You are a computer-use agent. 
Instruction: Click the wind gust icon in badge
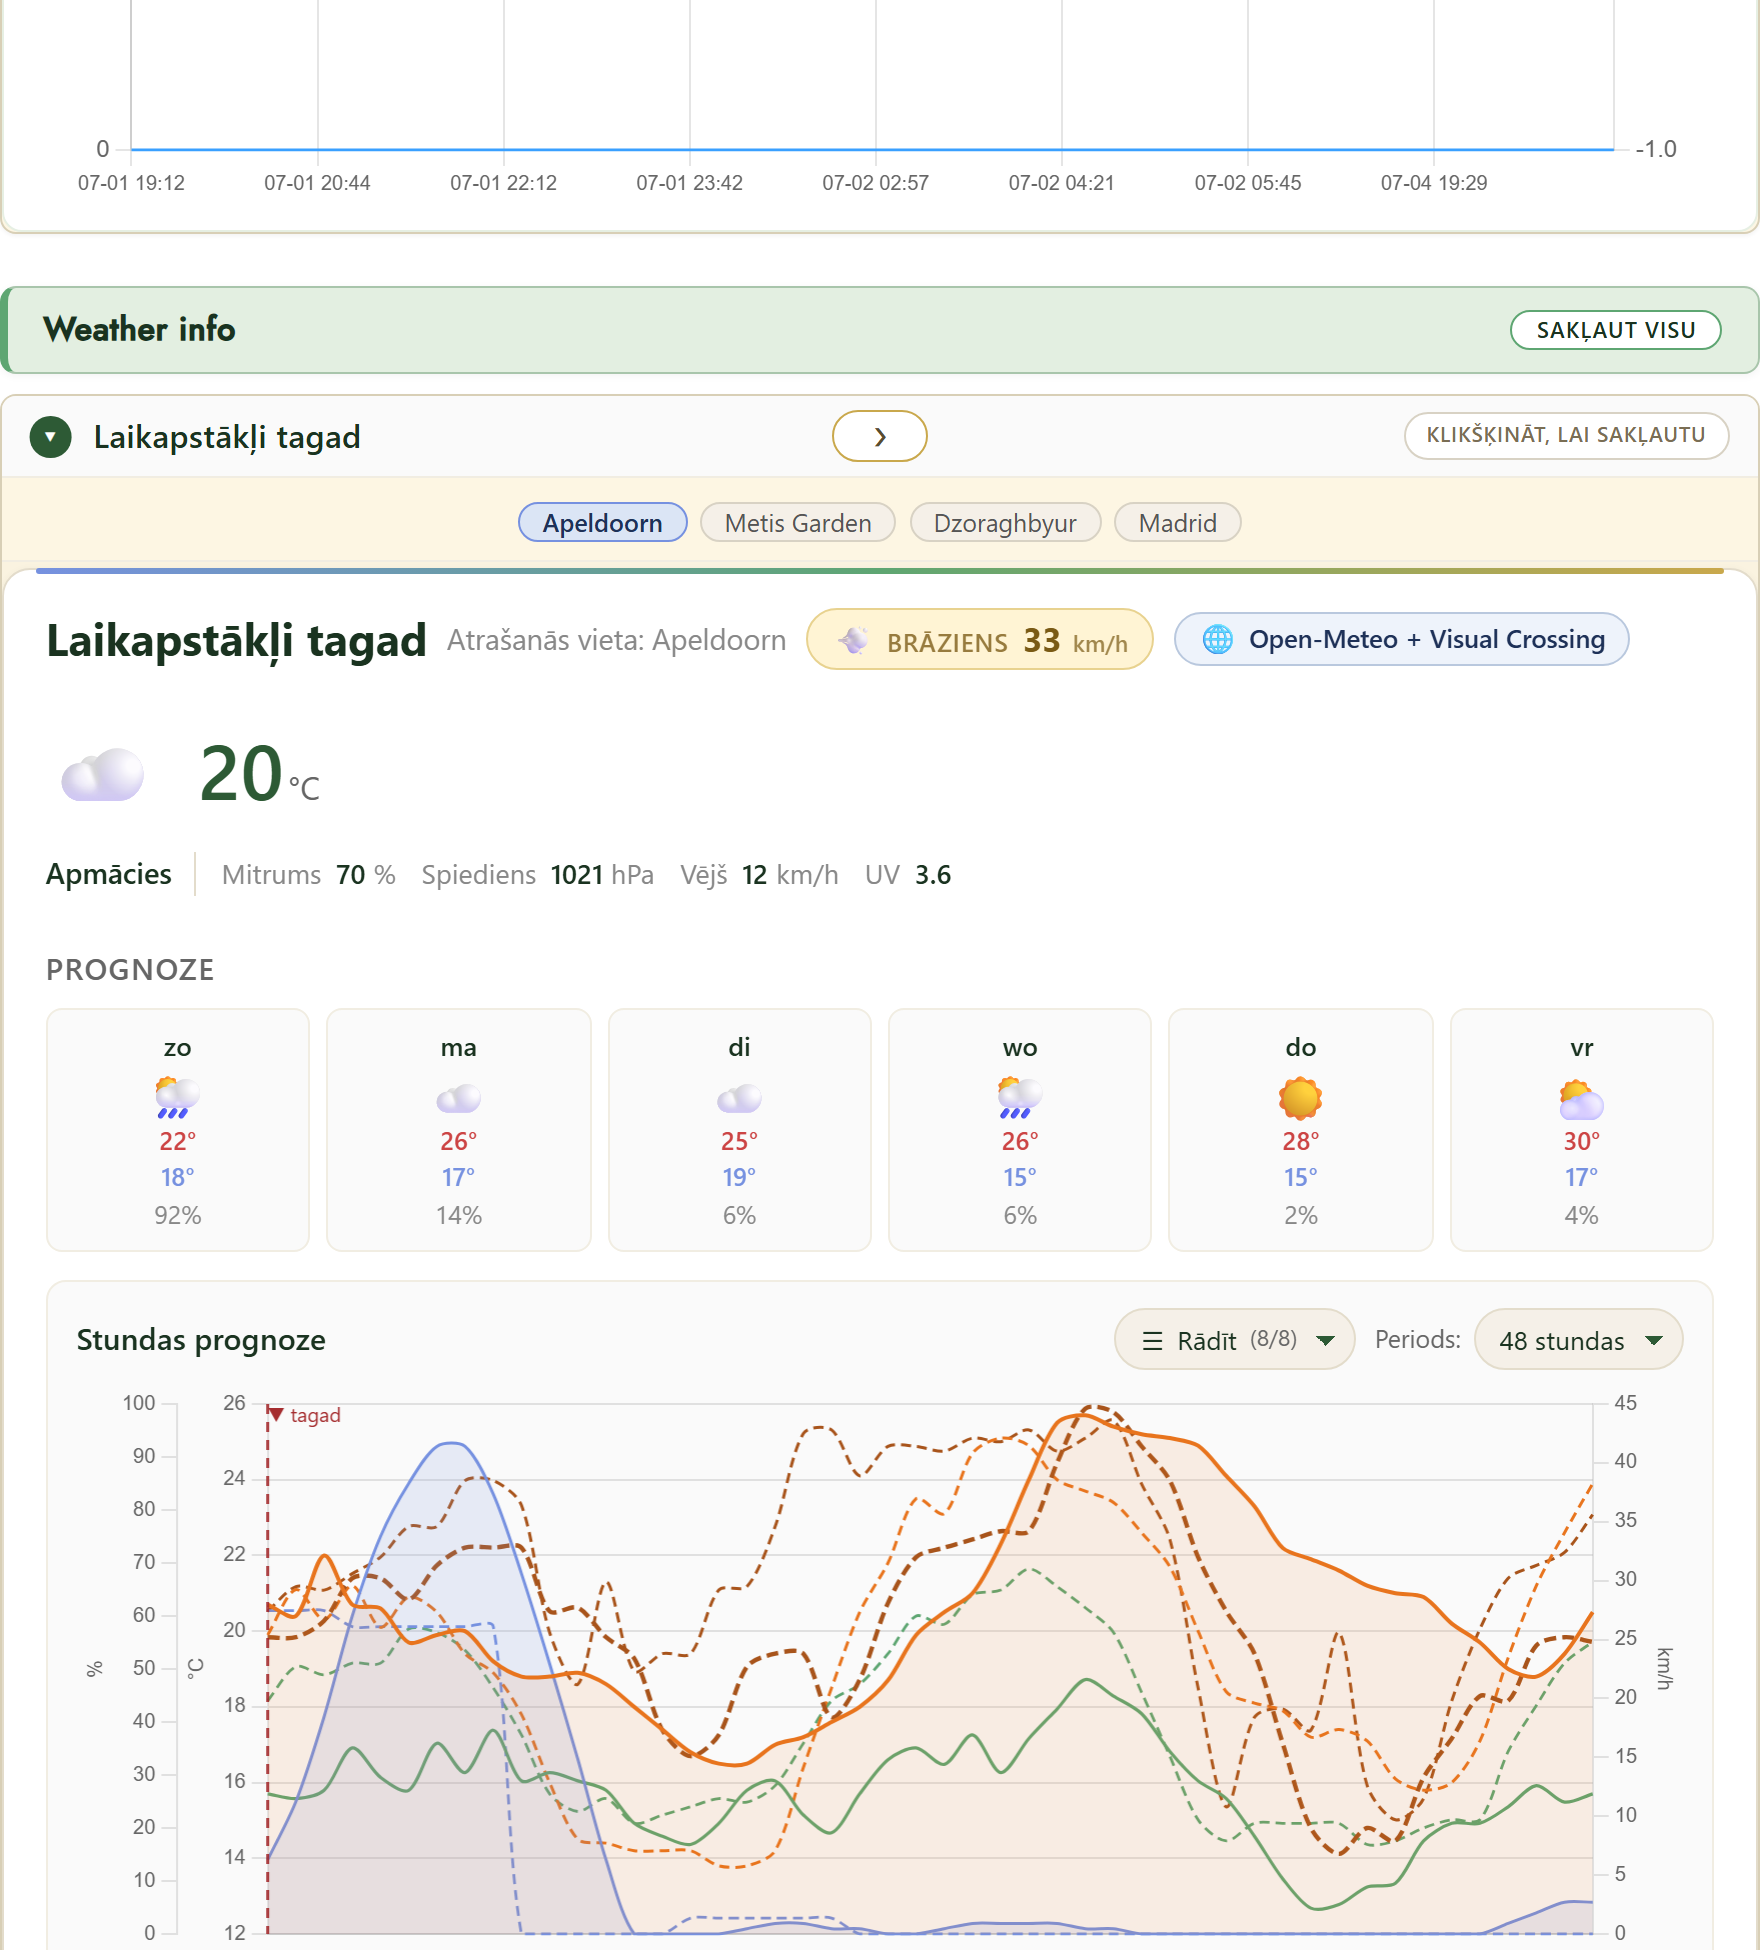pos(853,641)
